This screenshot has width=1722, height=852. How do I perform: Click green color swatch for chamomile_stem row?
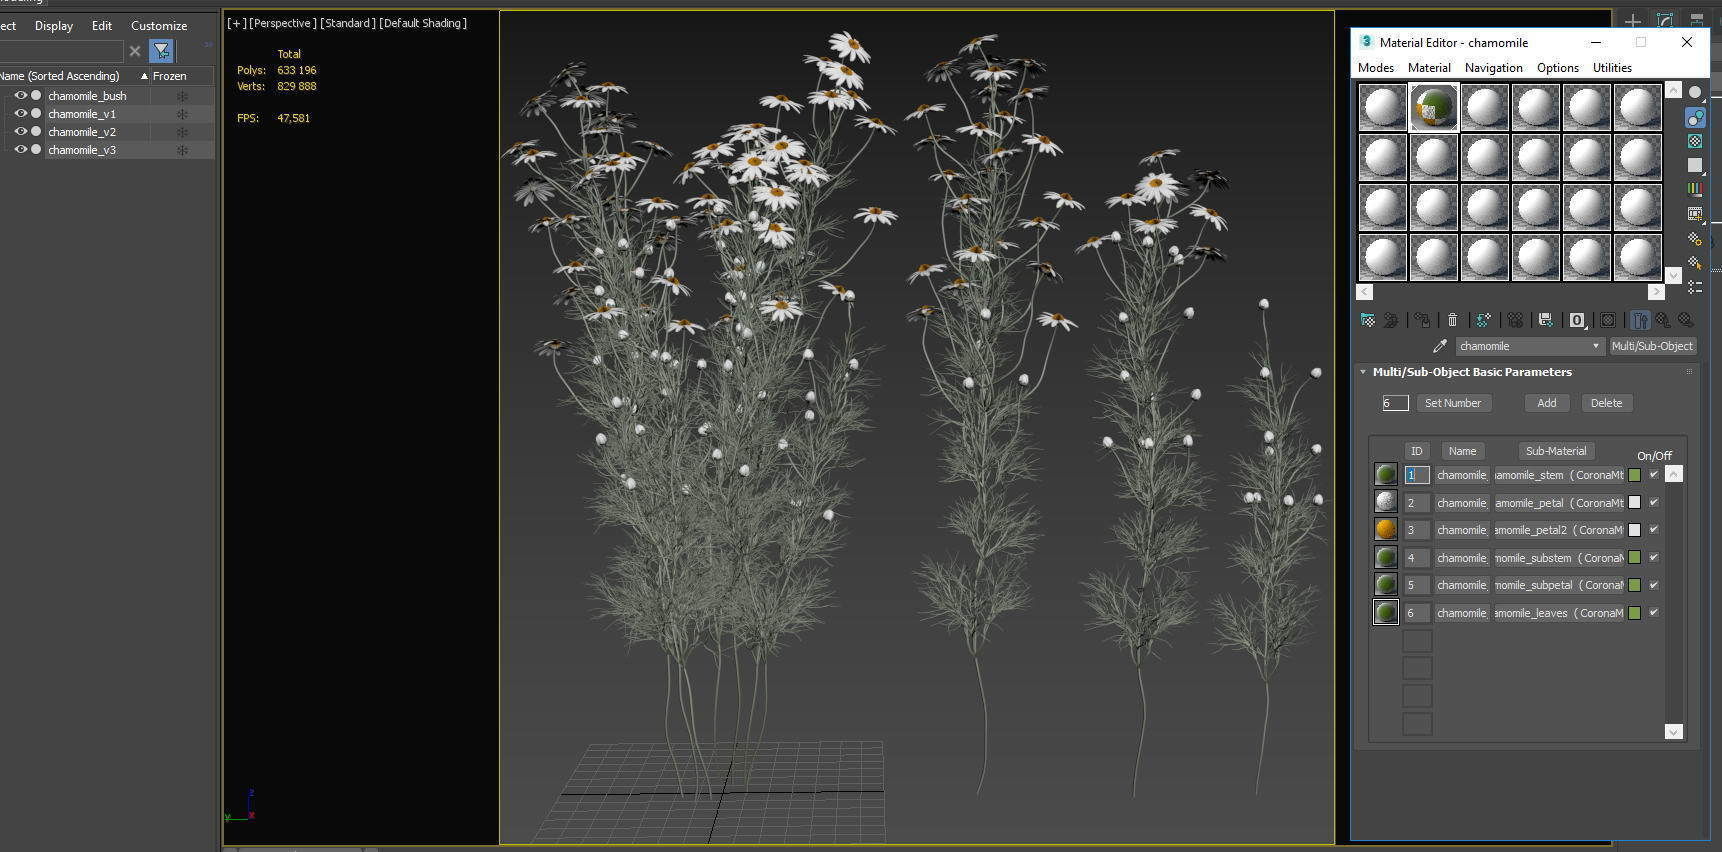pos(1634,475)
